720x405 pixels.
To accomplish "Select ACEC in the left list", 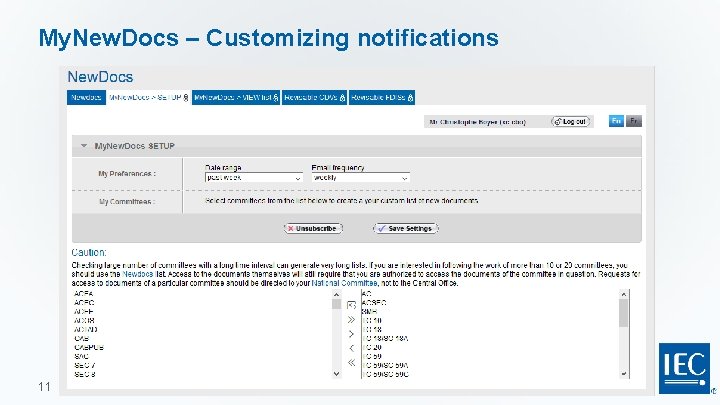I will (x=84, y=303).
